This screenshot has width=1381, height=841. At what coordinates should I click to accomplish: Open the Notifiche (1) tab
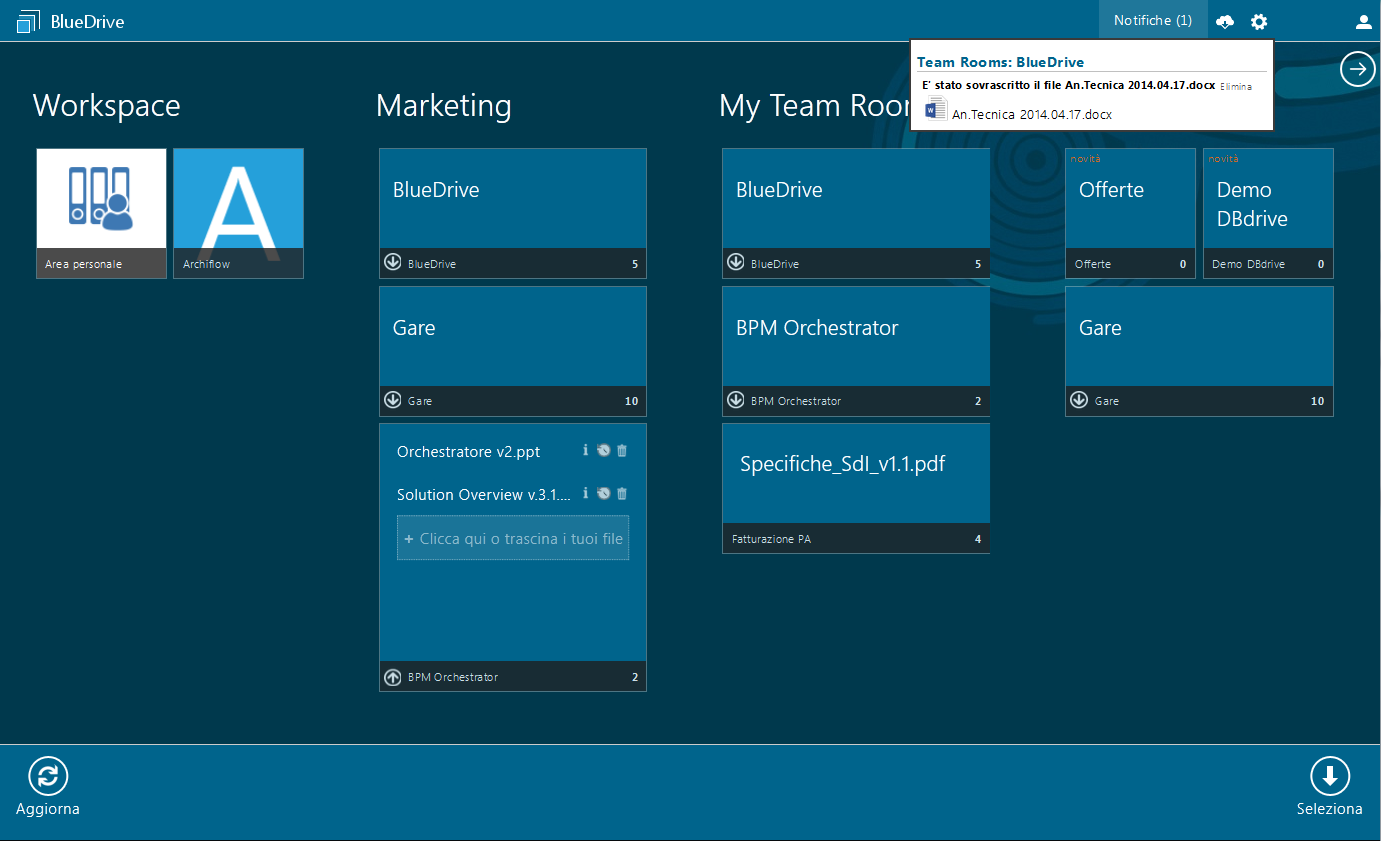[1153, 20]
